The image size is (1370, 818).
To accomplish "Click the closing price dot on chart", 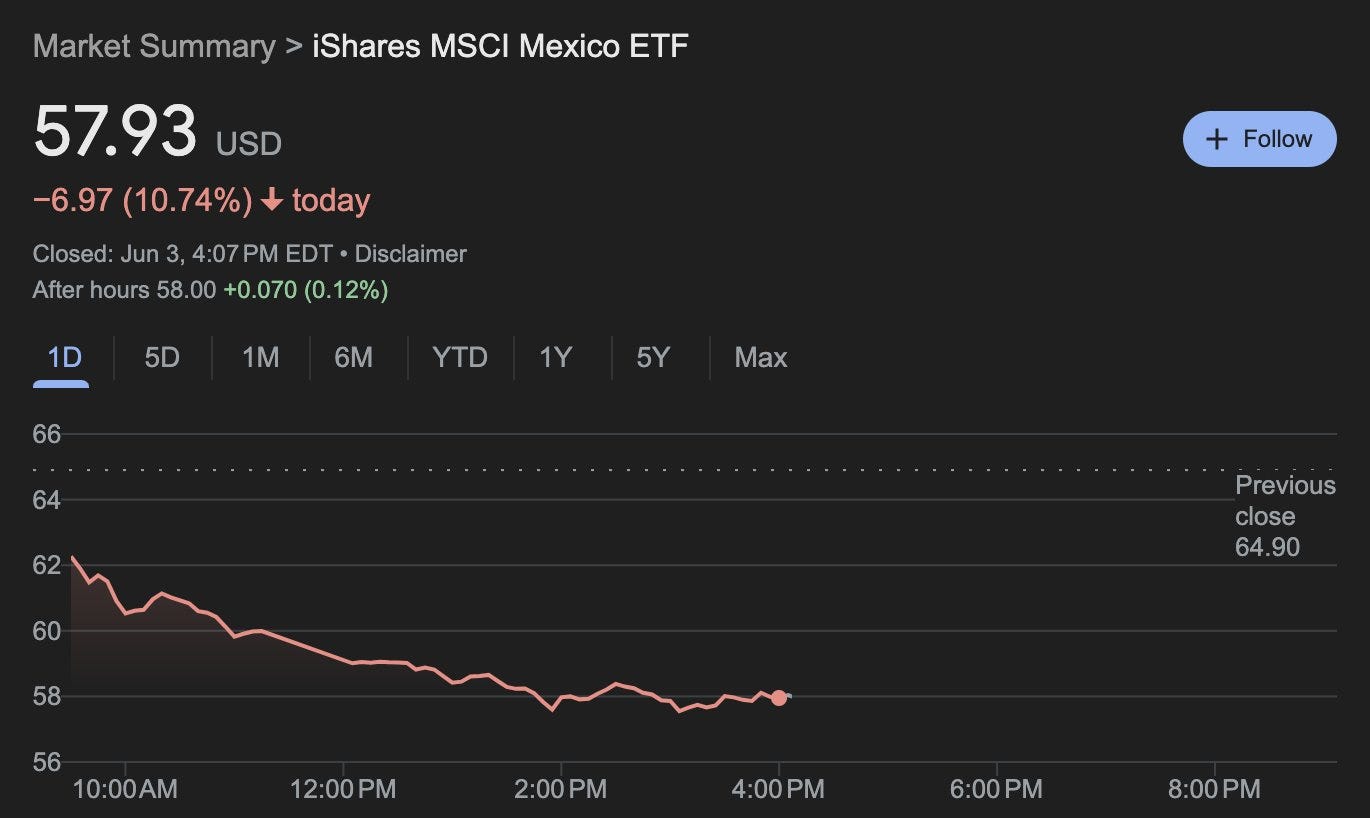I will 778,698.
